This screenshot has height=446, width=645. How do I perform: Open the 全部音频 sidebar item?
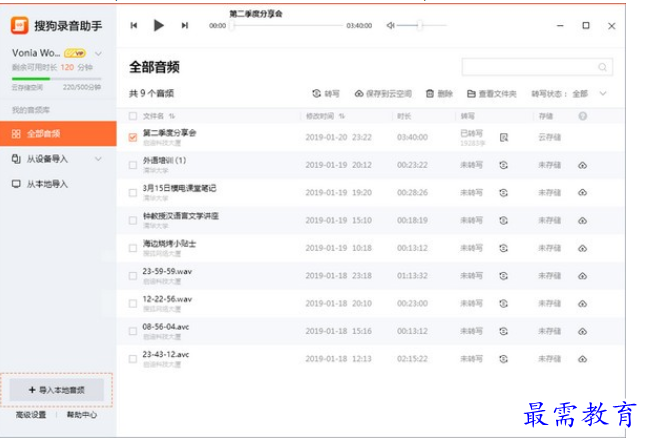(58, 134)
